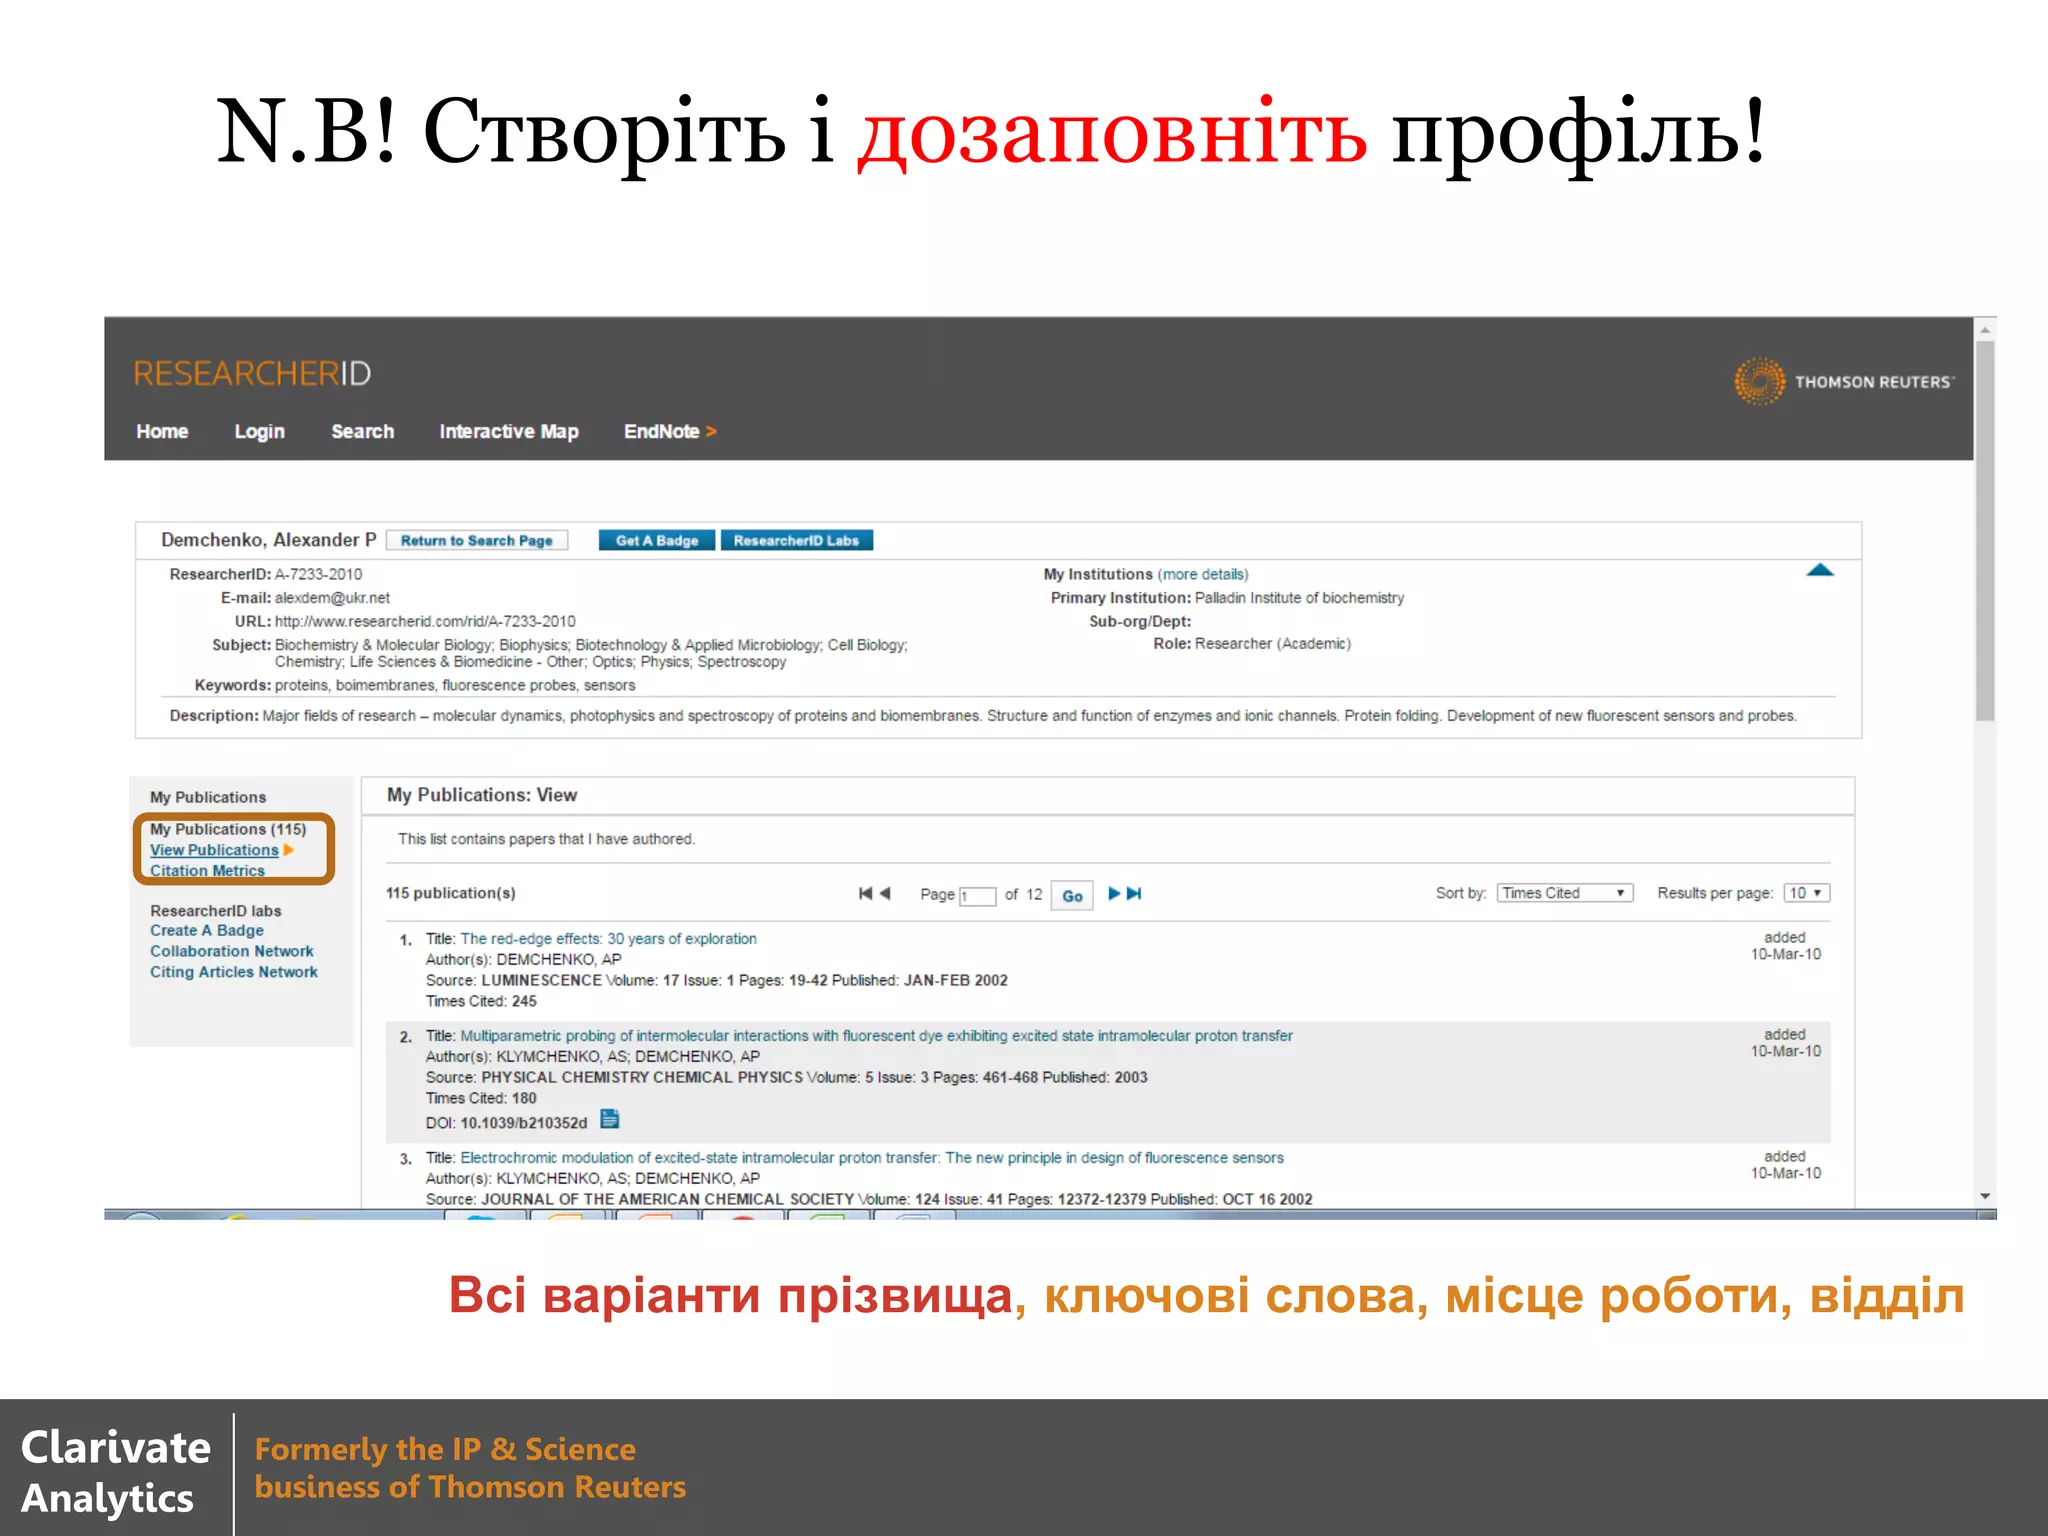
Task: Click the browser vertical scrollbar thumb
Action: click(1985, 530)
